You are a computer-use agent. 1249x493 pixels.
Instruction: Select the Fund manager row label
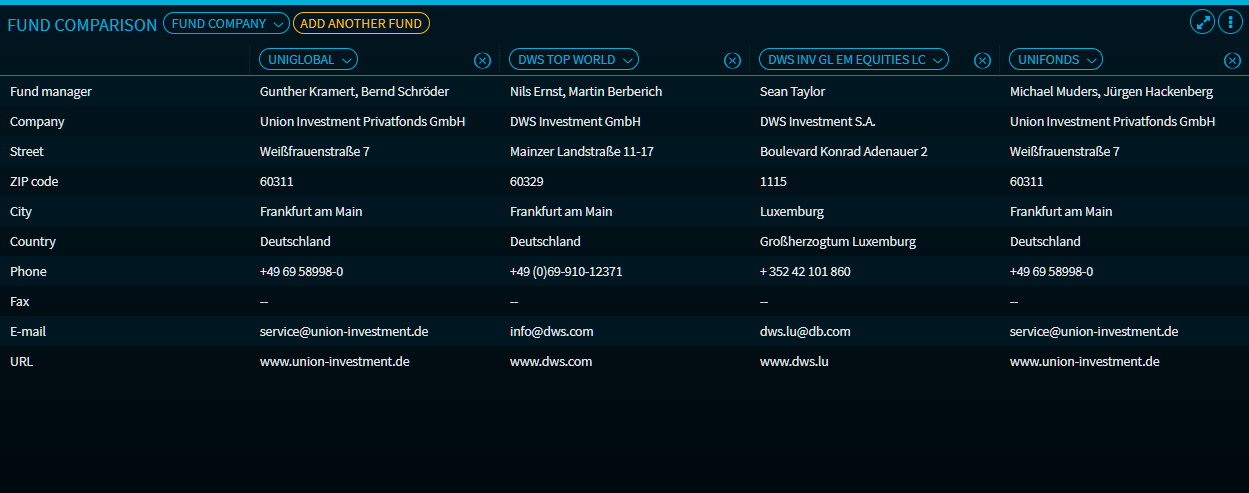[x=51, y=92]
